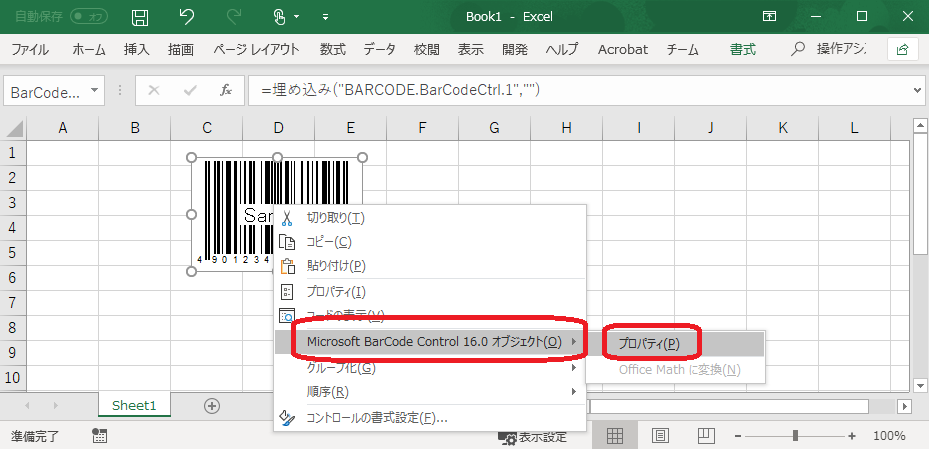Select the 開発 tab
Screen dimensions: 929x449
[x=514, y=50]
